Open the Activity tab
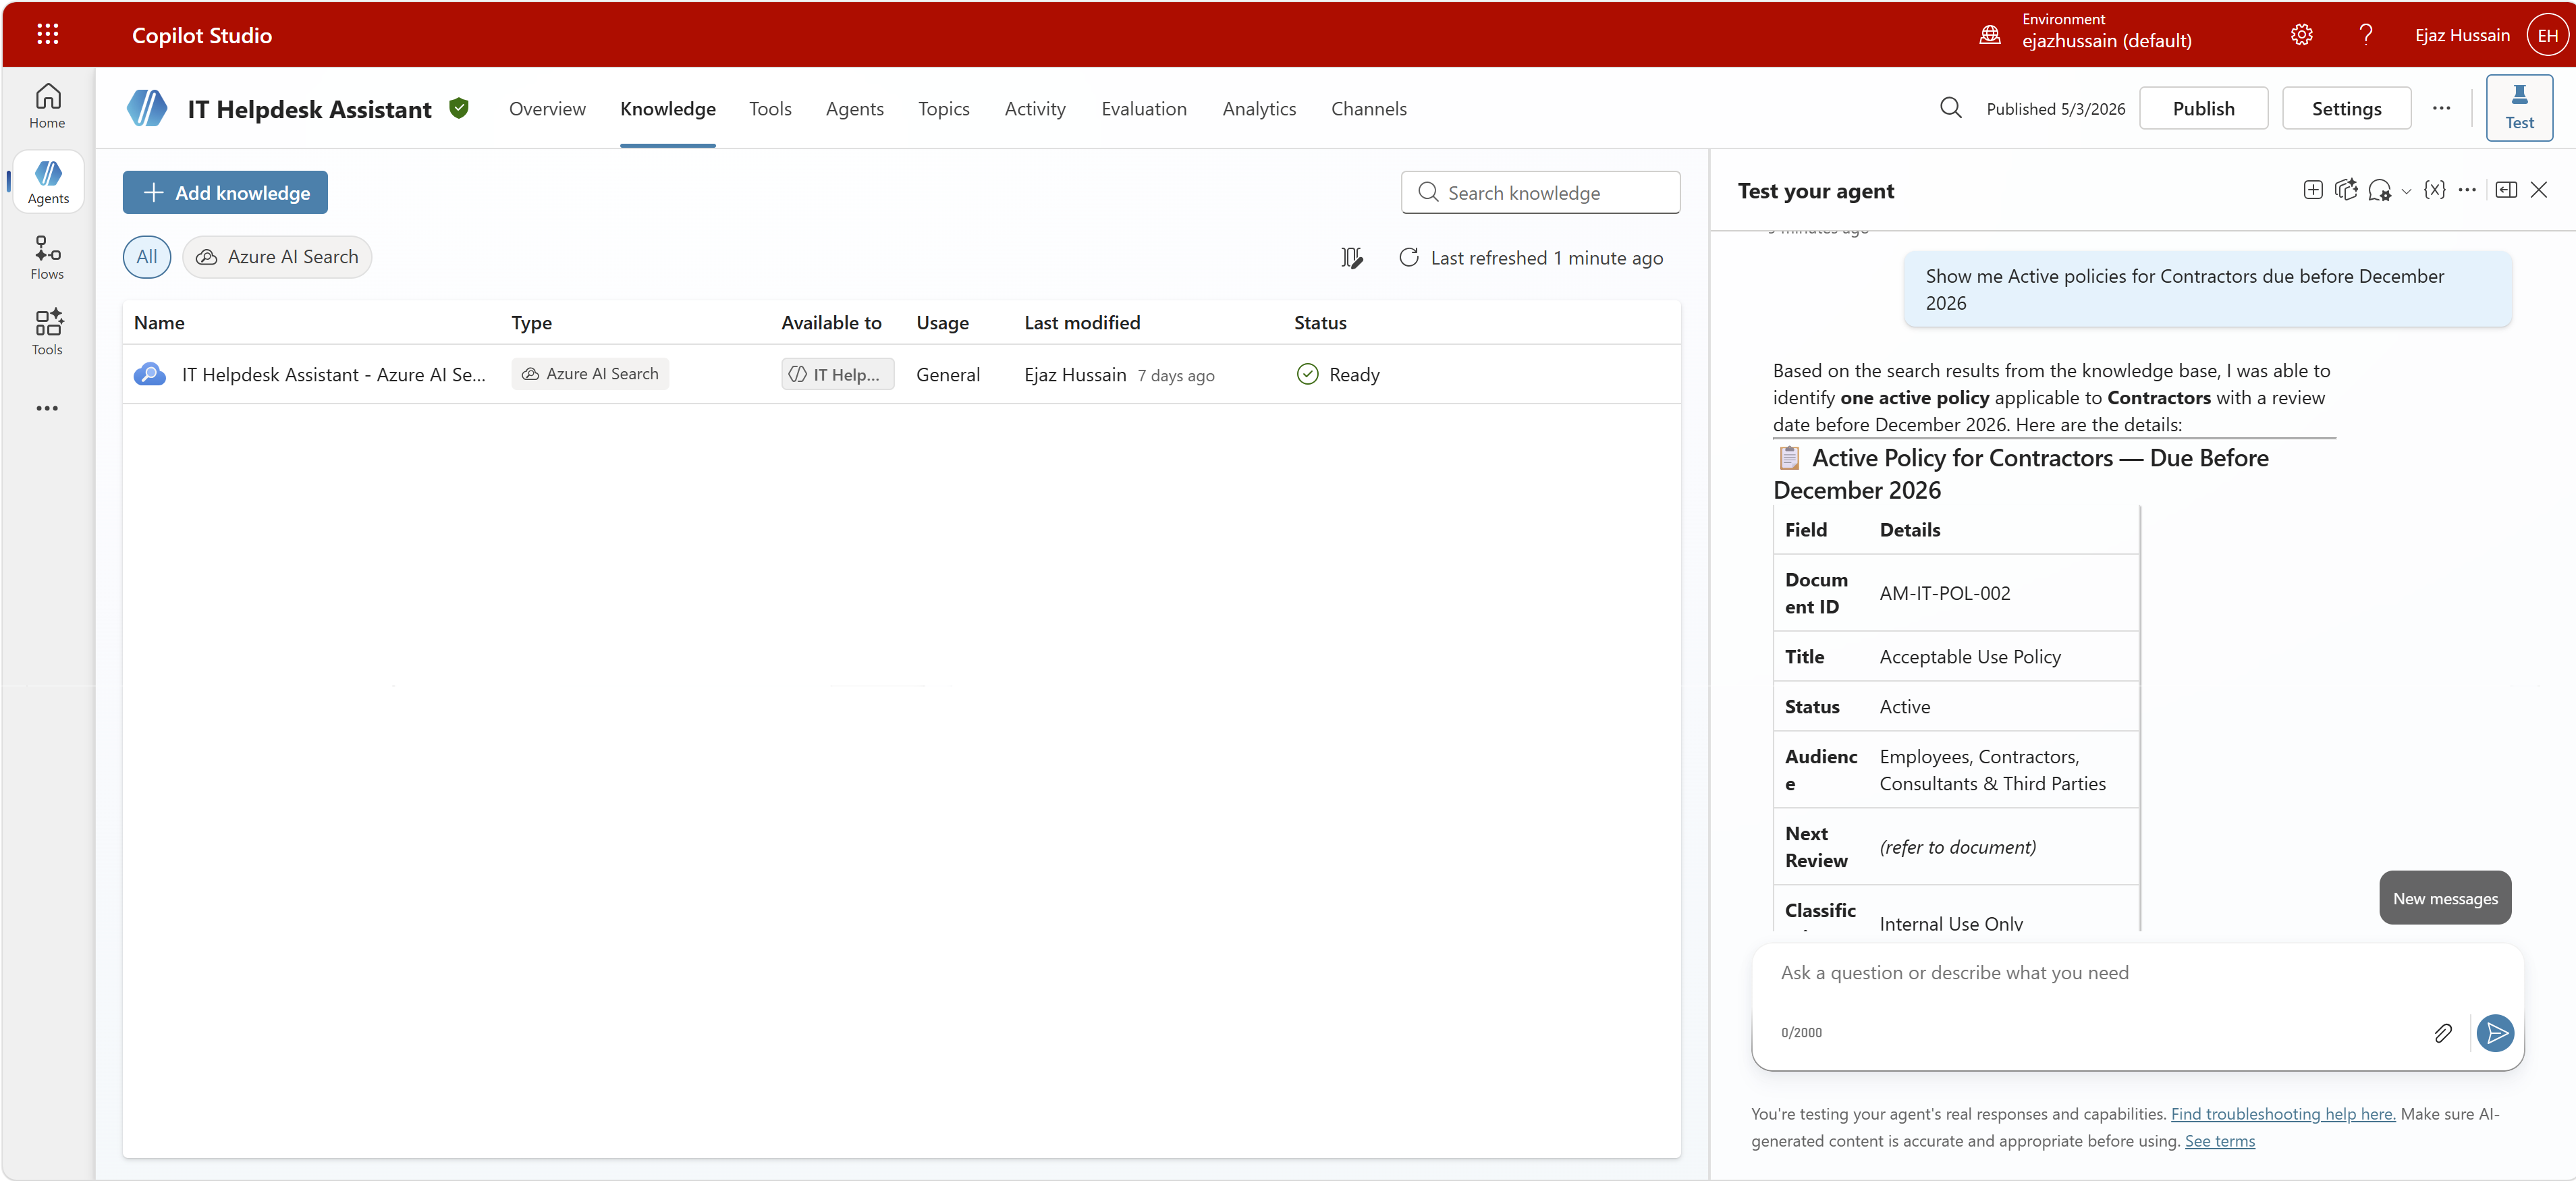The image size is (2576, 1181). pyautogui.click(x=1034, y=108)
